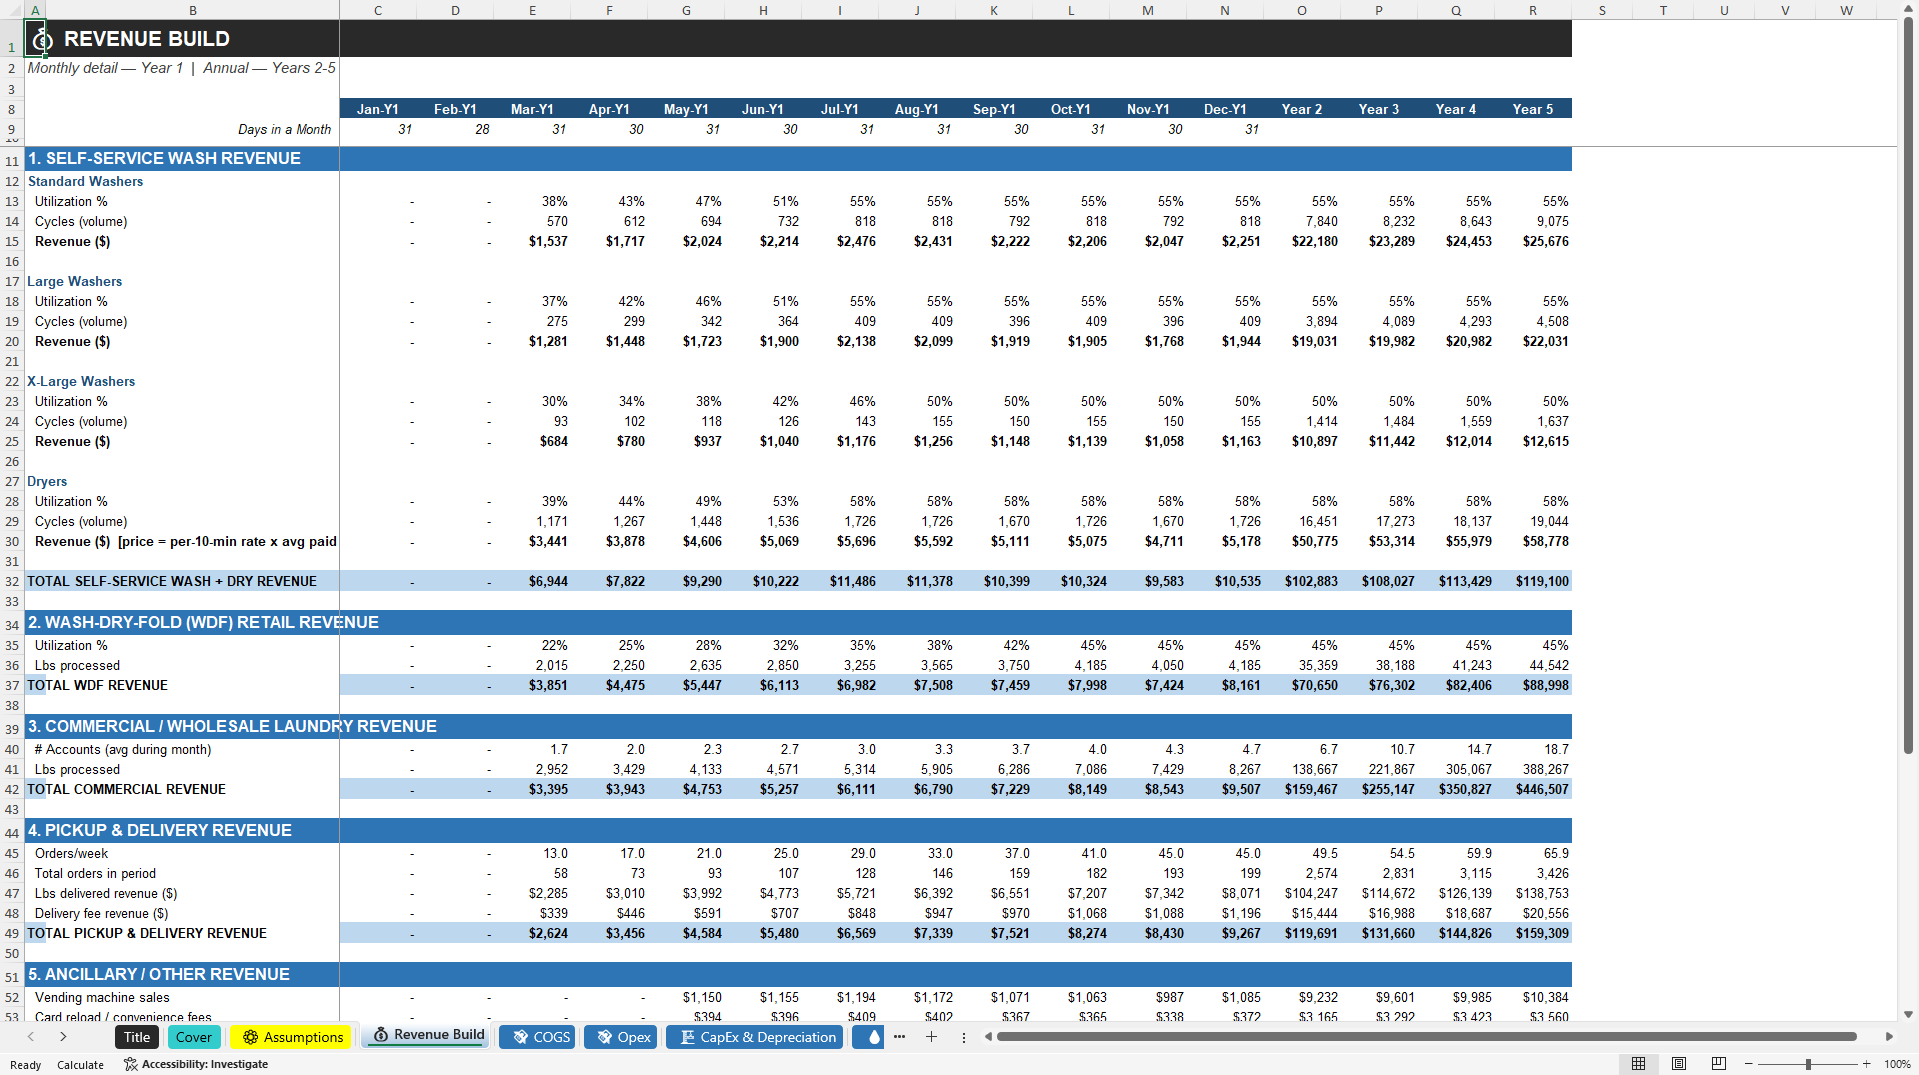1919x1075 pixels.
Task: Click 3. COMMERCIAL / WHOLESALE LAUNDRY REVENUE header
Action: pyautogui.click(x=232, y=726)
